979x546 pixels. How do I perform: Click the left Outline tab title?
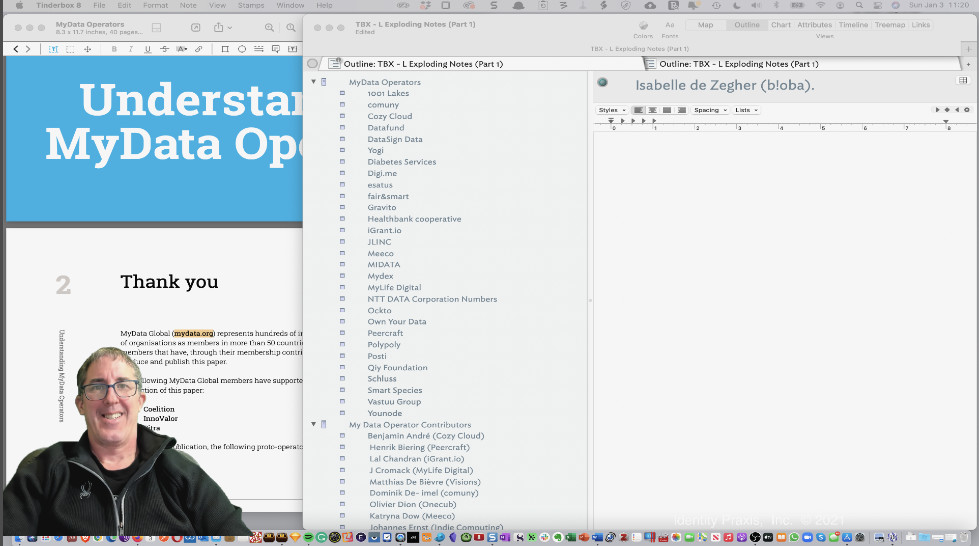(423, 64)
